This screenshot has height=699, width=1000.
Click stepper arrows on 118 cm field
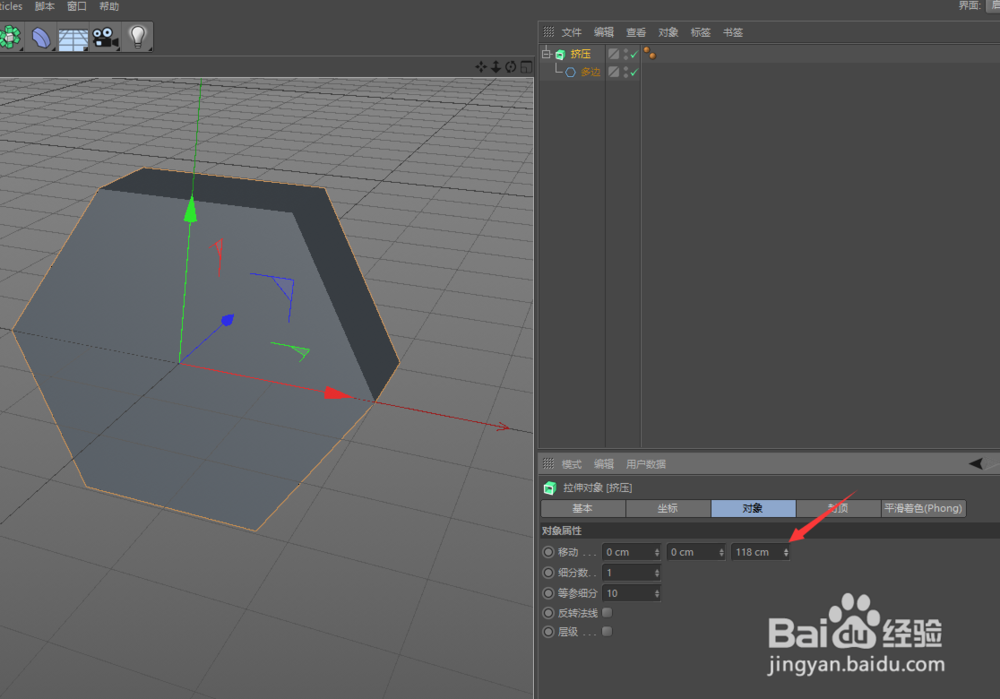tap(786, 552)
